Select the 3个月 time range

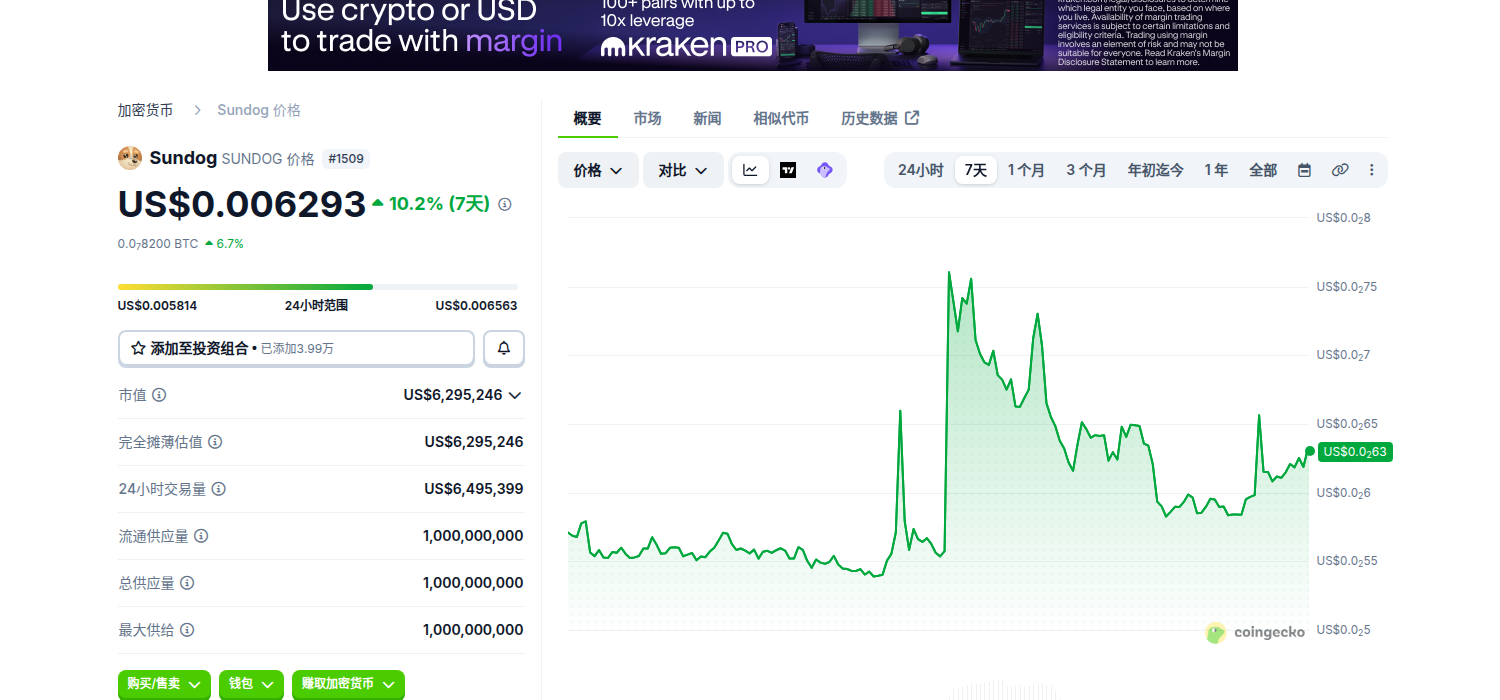1086,170
